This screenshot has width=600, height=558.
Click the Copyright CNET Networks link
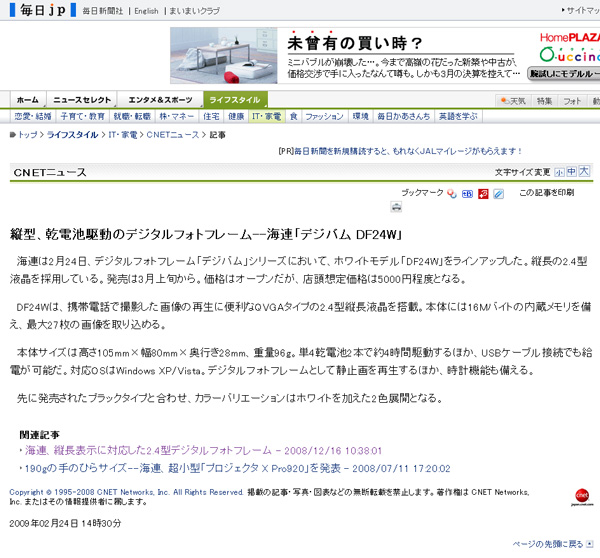(126, 492)
